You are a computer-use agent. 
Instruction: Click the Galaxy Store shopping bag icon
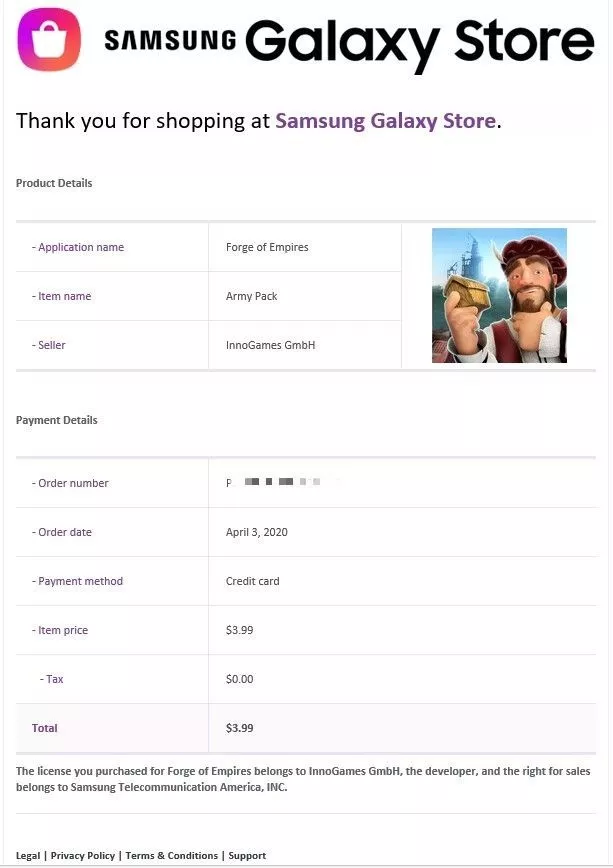click(49, 39)
